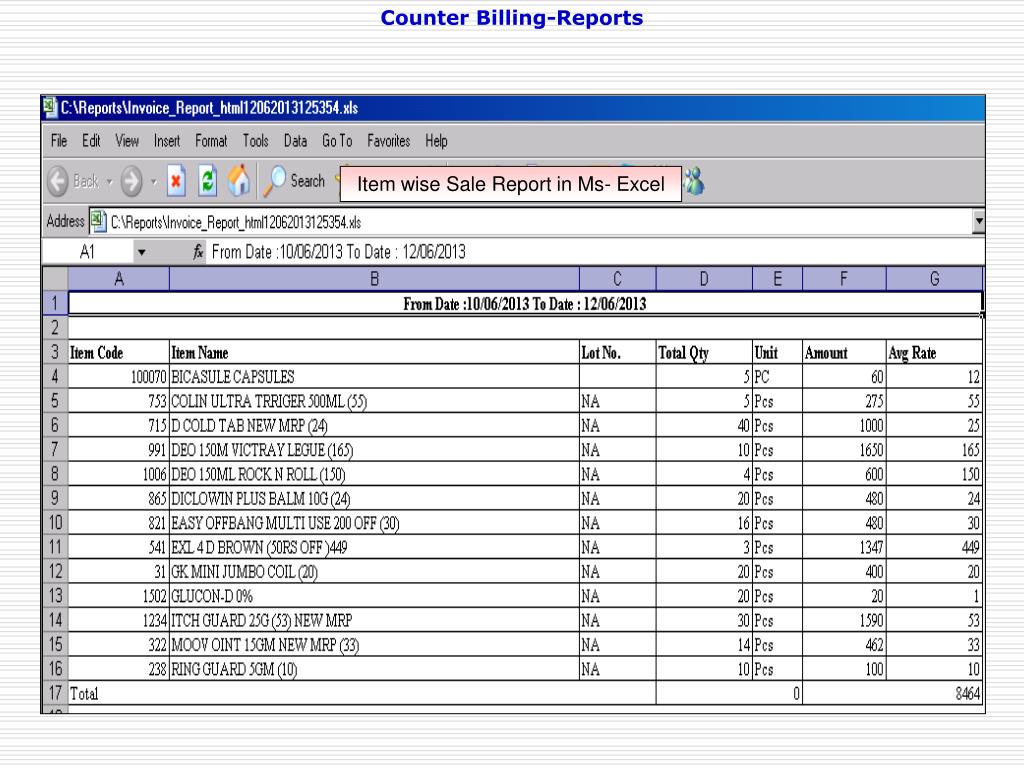Viewport: 1024px width, 768px height.
Task: Click the Messenger buddies toolbar icon
Action: 694,181
